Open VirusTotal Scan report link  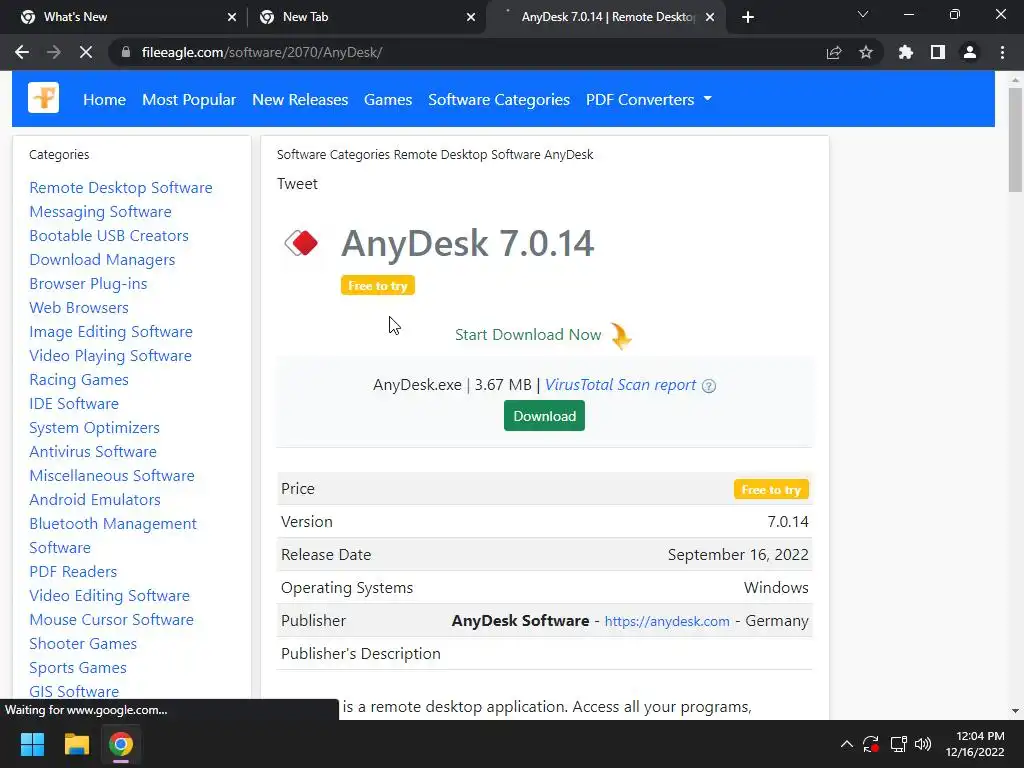click(620, 385)
